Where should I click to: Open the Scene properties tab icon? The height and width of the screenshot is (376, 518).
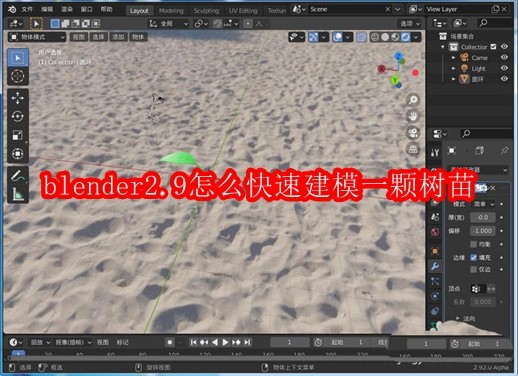point(435,217)
